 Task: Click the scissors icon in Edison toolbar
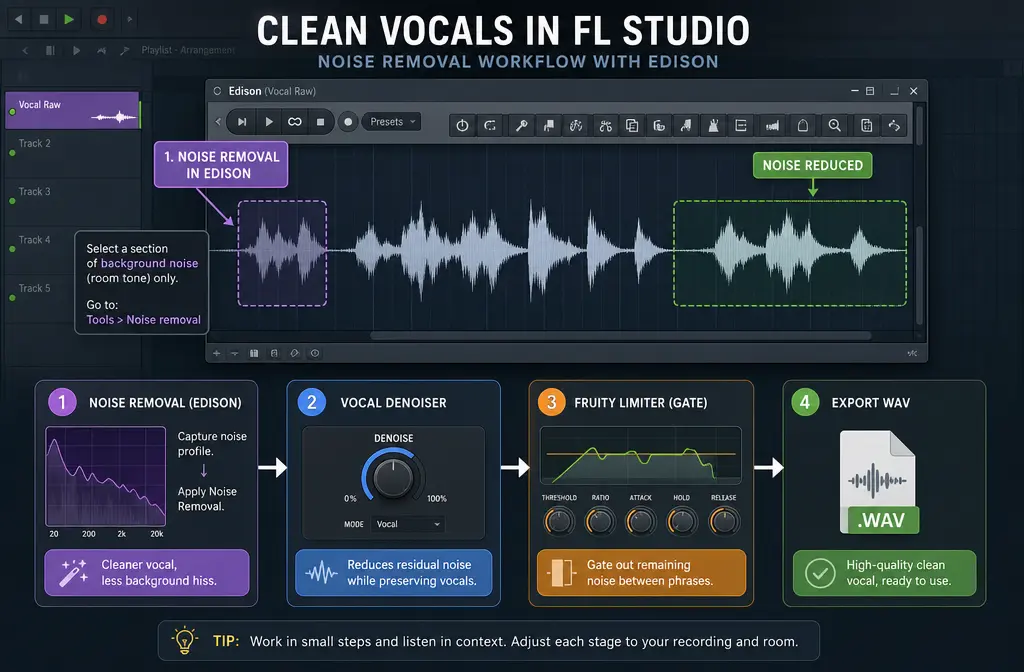click(x=605, y=125)
